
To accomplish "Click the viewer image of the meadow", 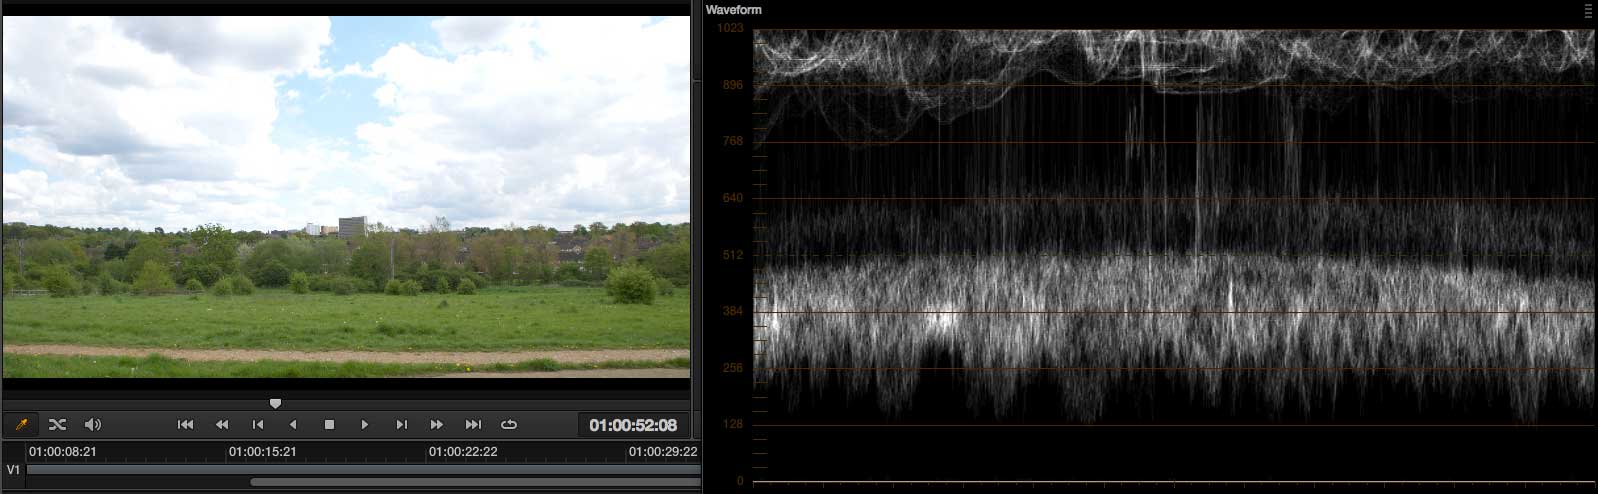I will click(346, 196).
